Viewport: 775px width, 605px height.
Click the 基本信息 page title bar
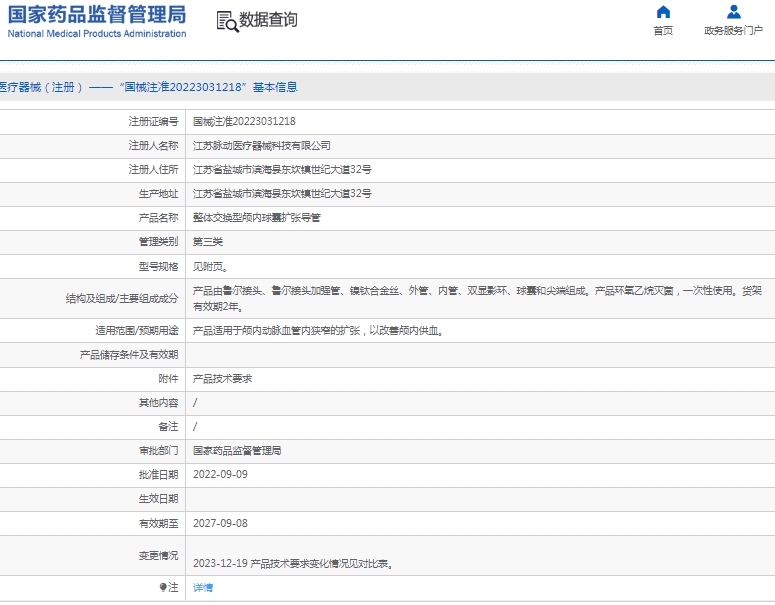point(388,87)
